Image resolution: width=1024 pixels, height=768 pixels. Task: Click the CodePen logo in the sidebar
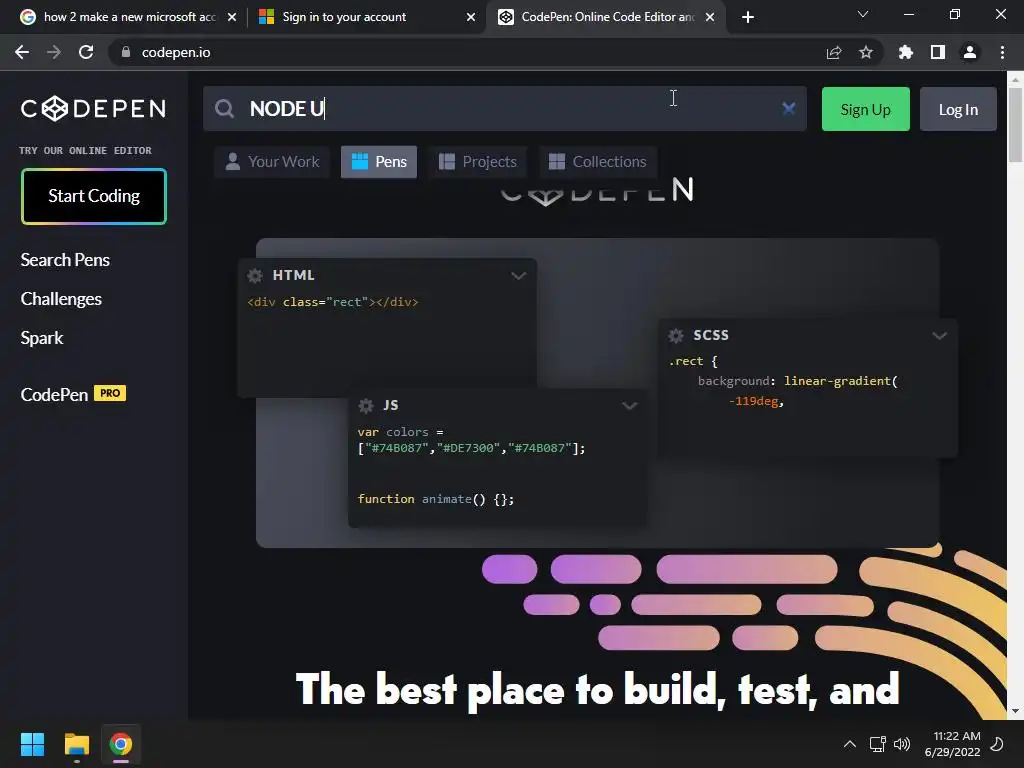click(93, 108)
